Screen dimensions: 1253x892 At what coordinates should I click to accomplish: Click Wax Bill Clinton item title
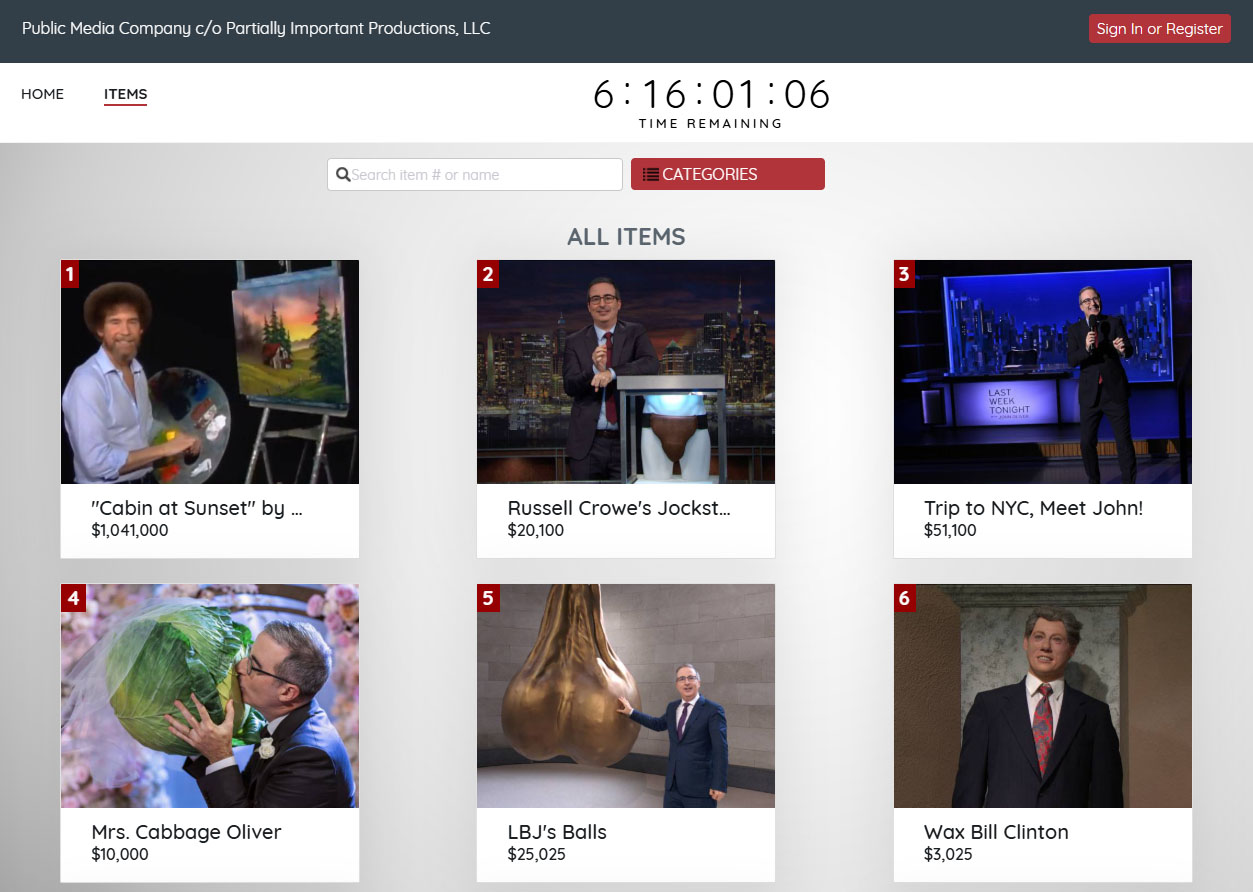(995, 832)
